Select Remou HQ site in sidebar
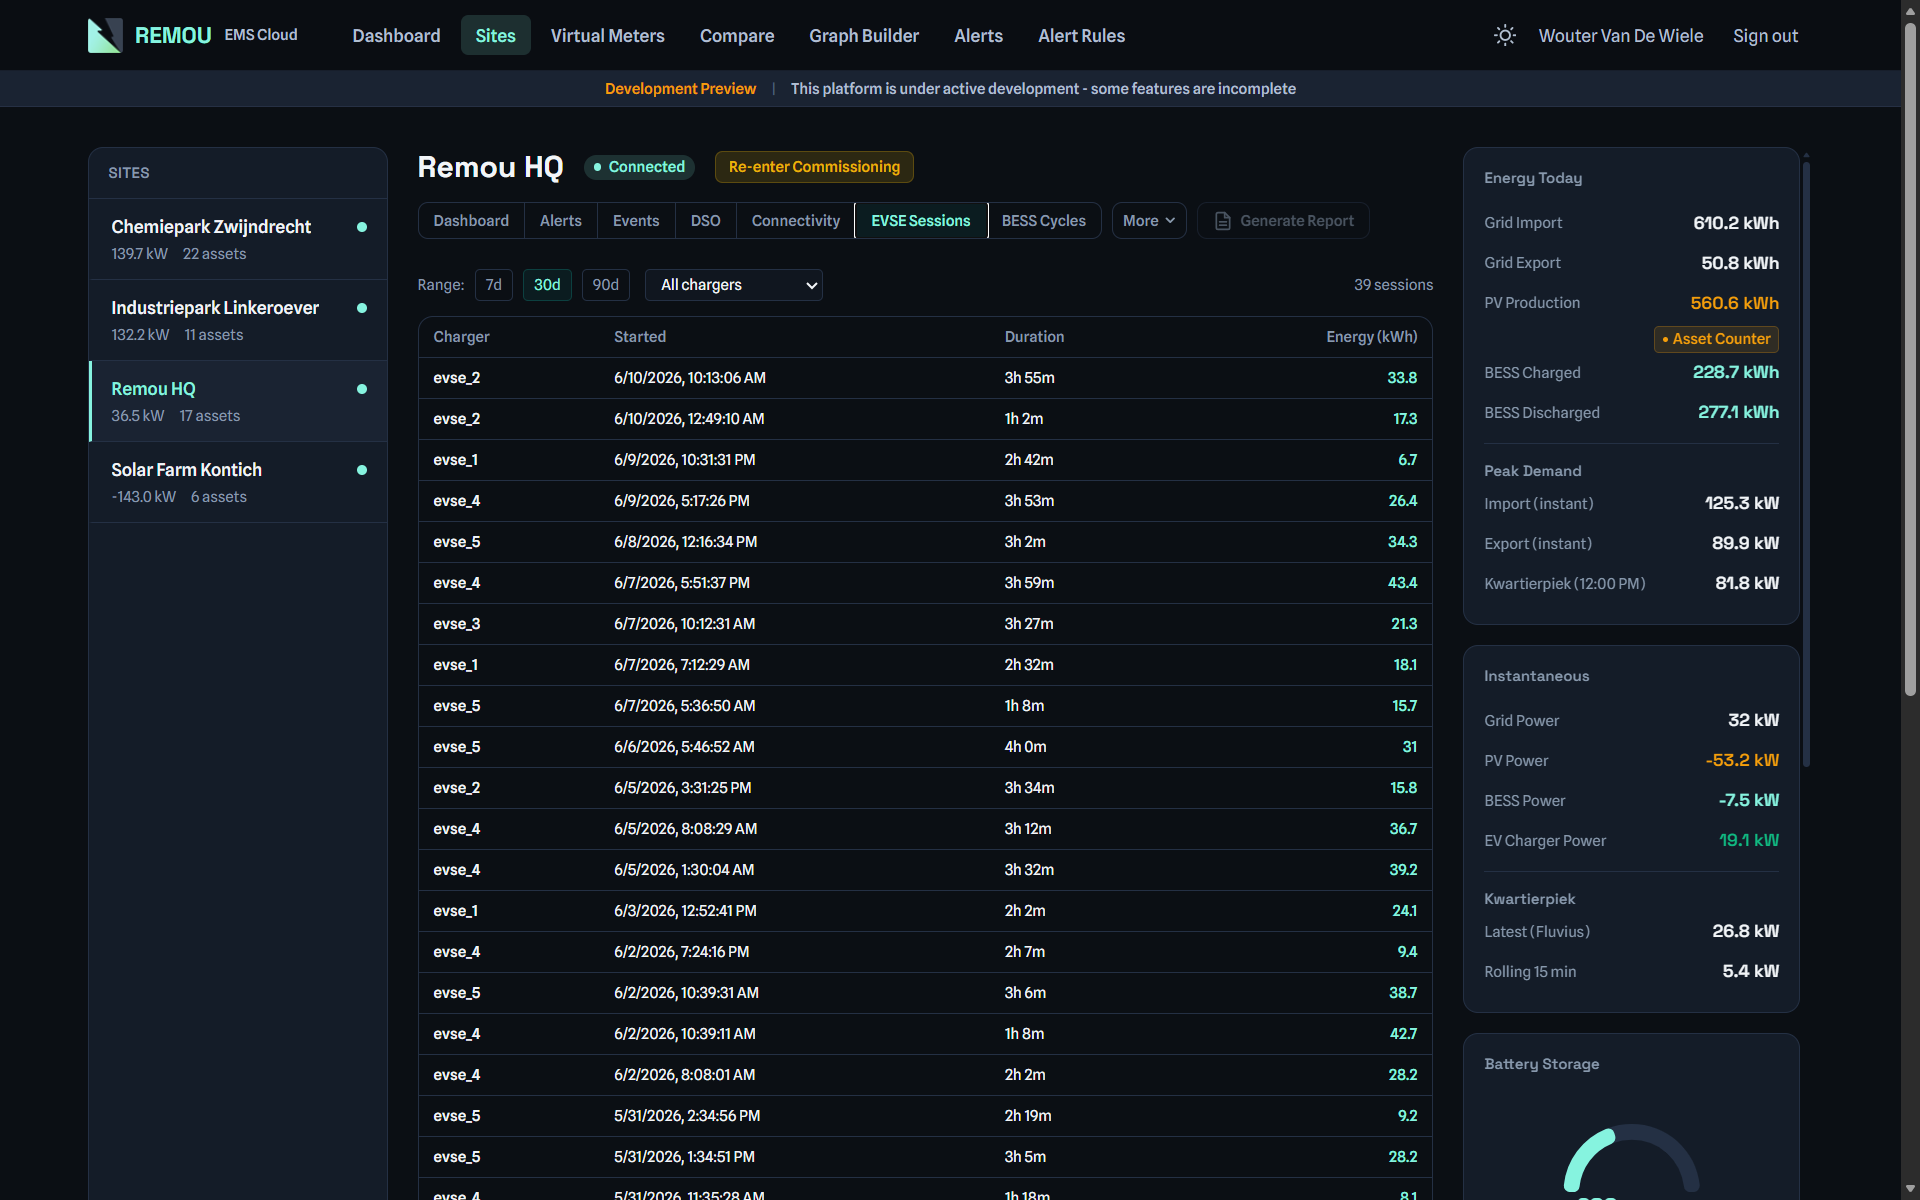This screenshot has width=1920, height=1200. click(x=238, y=401)
